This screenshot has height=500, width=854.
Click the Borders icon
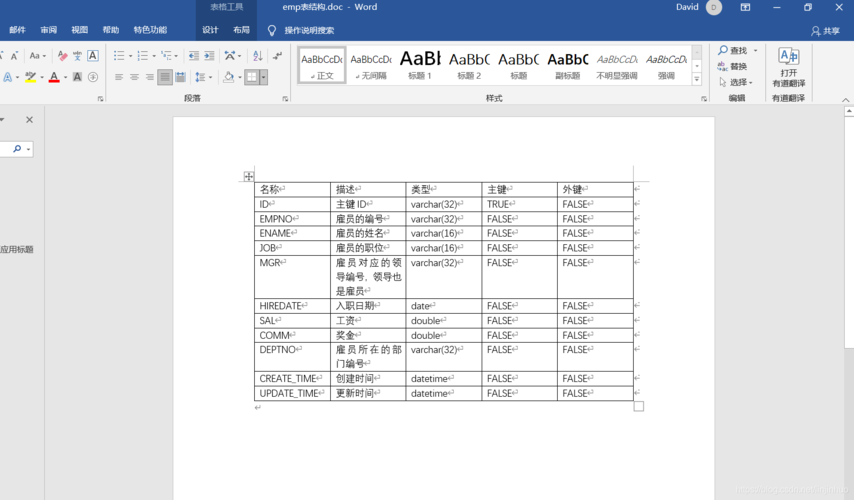click(252, 77)
